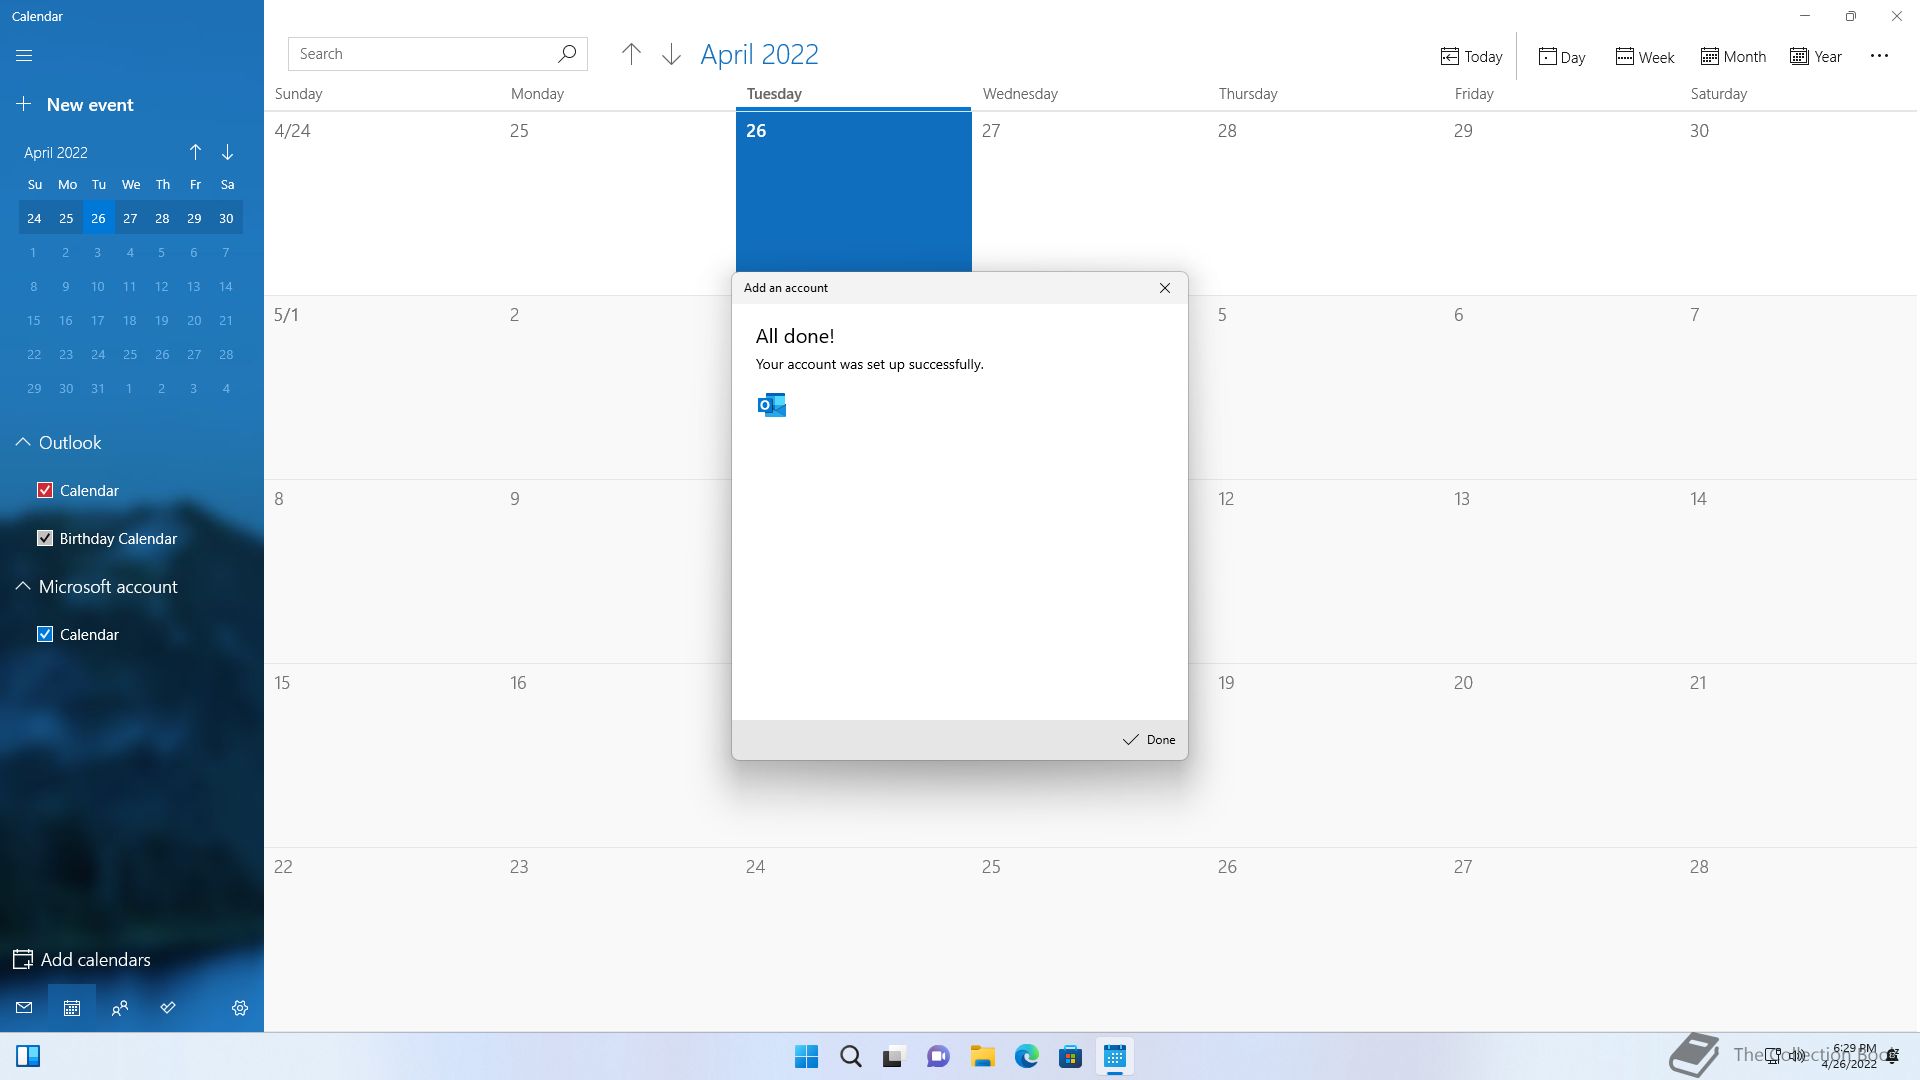Image resolution: width=1920 pixels, height=1080 pixels.
Task: Switch to Week view
Action: pyautogui.click(x=1644, y=57)
